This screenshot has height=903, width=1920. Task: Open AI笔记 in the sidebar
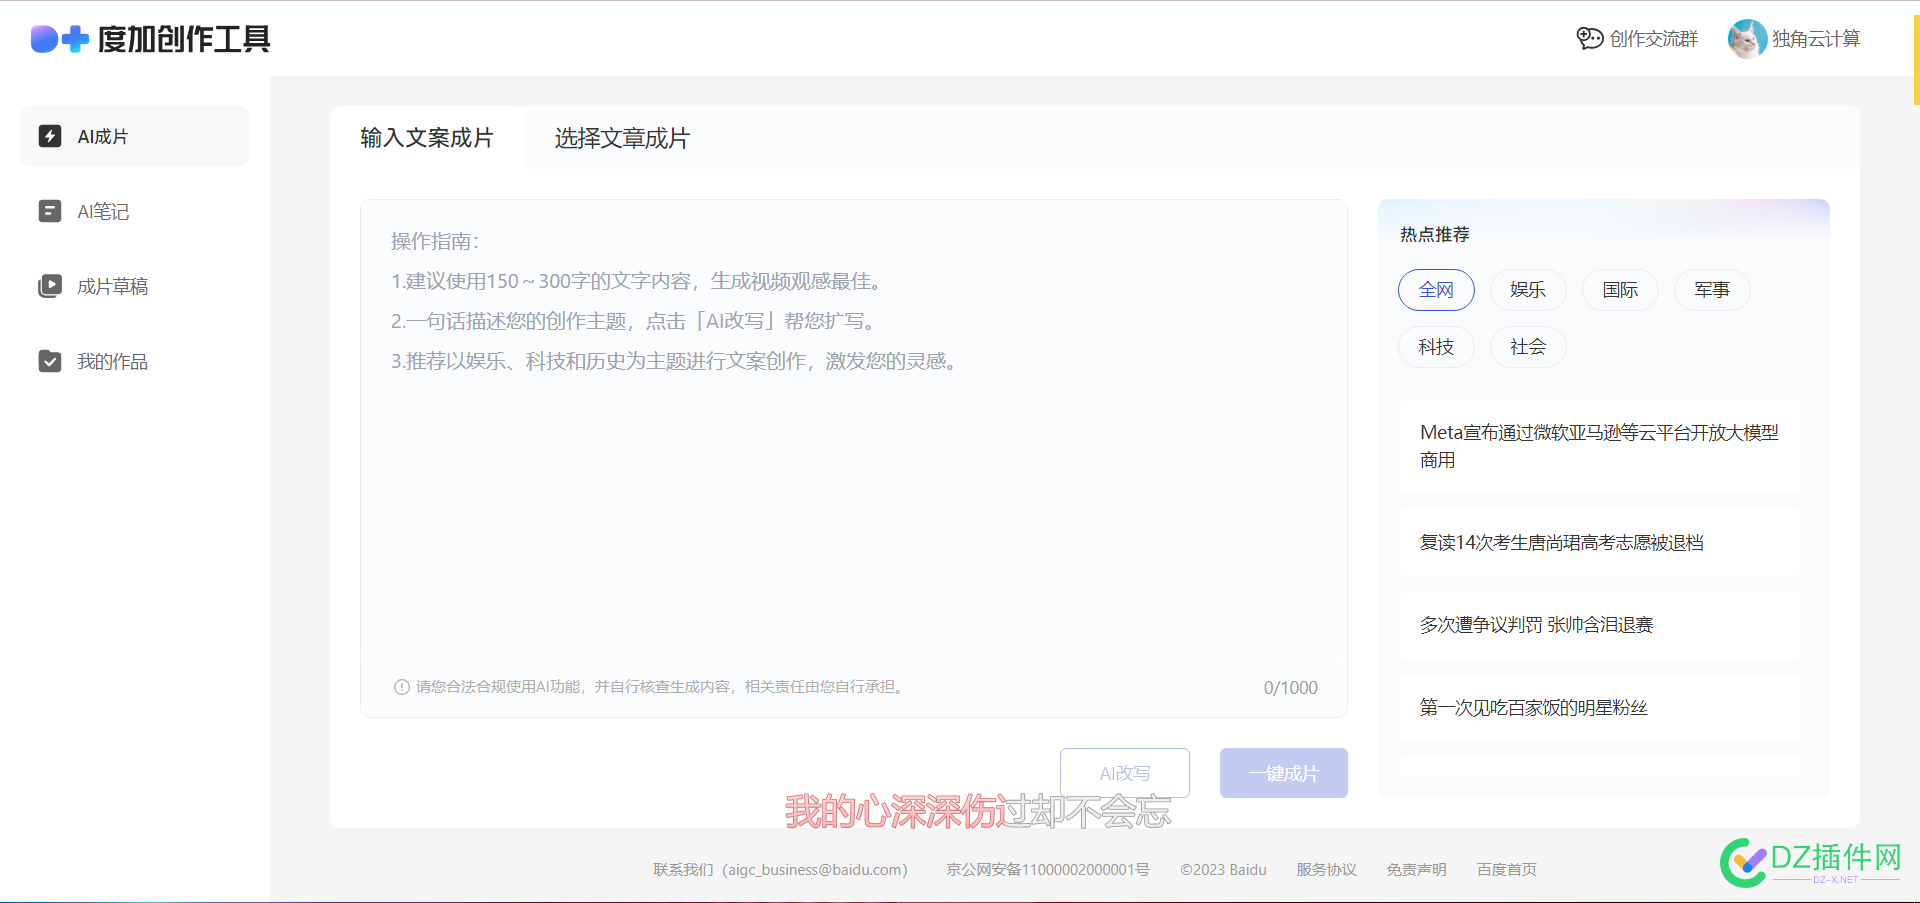(135, 211)
